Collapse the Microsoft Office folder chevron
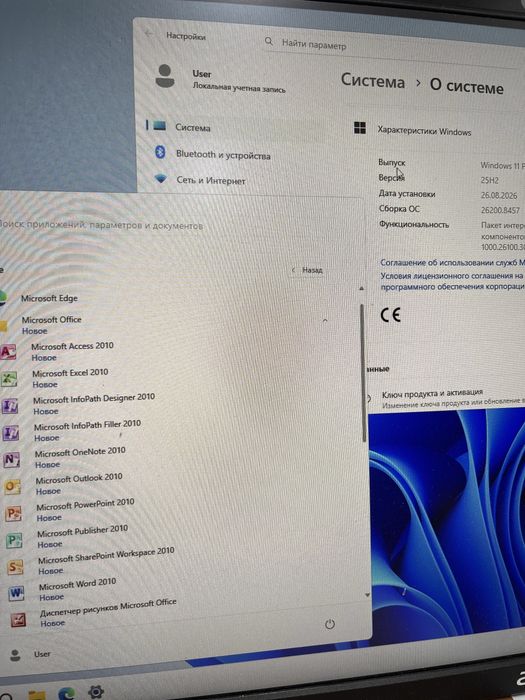The width and height of the screenshot is (525, 700). pyautogui.click(x=325, y=321)
